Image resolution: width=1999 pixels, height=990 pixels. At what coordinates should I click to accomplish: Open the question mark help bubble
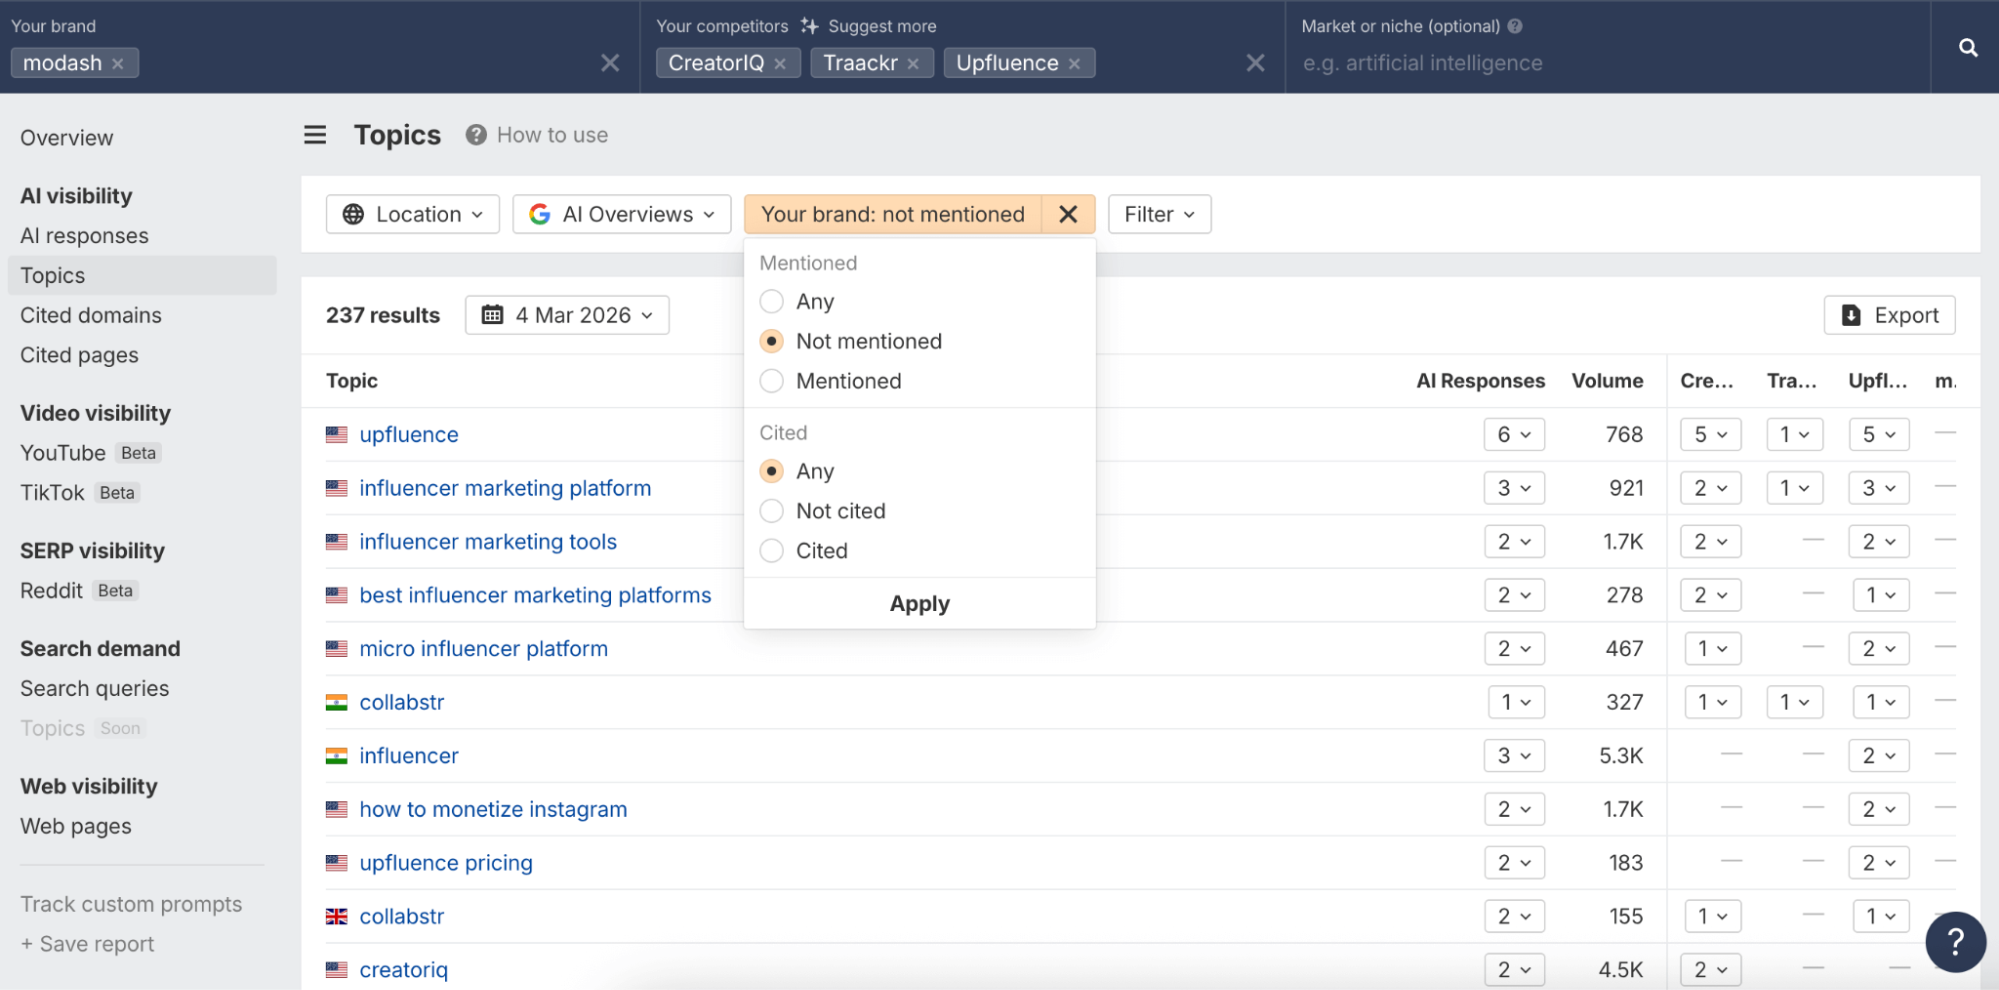[1955, 941]
